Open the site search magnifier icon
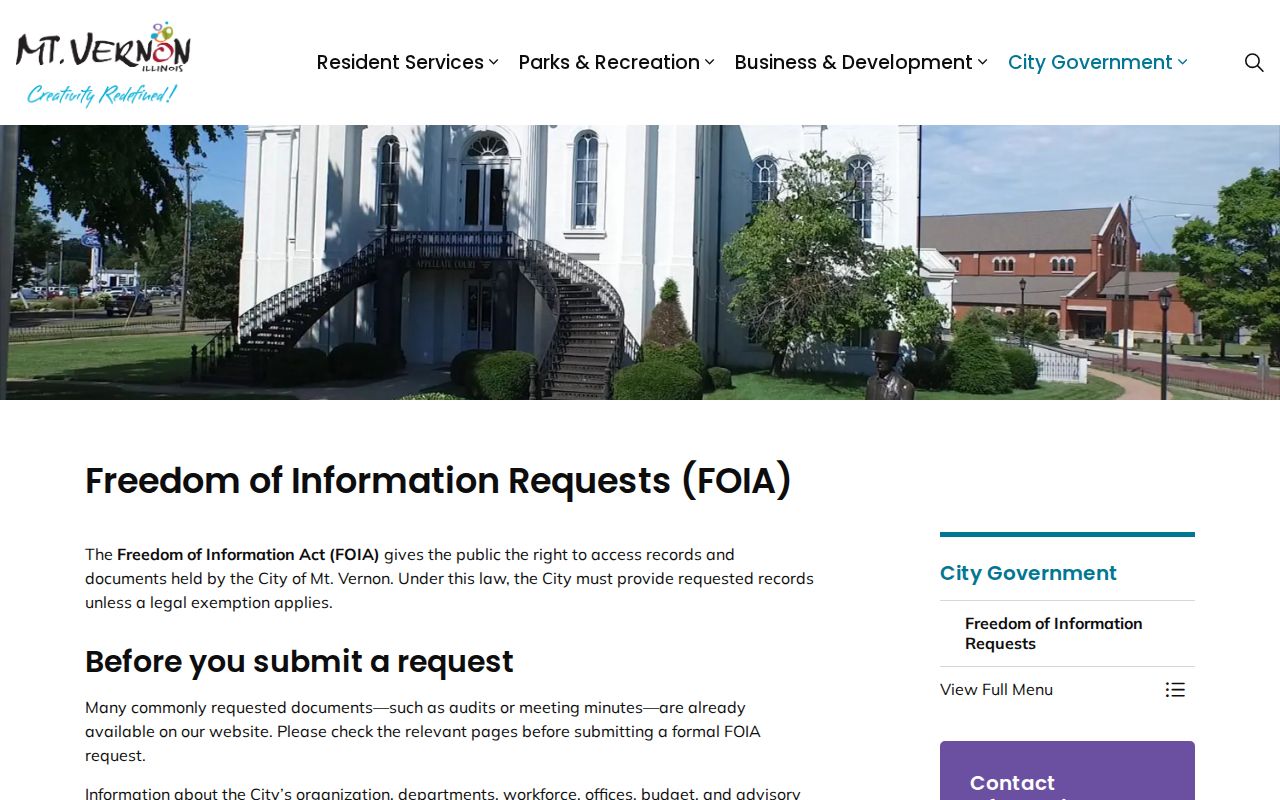The image size is (1280, 800). point(1254,62)
